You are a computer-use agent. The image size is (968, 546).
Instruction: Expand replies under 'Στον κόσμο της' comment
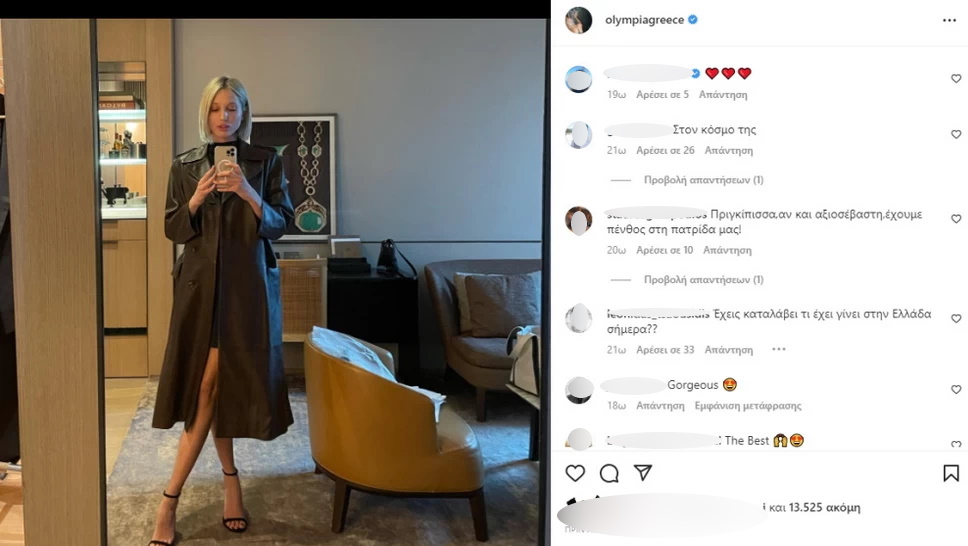point(703,180)
